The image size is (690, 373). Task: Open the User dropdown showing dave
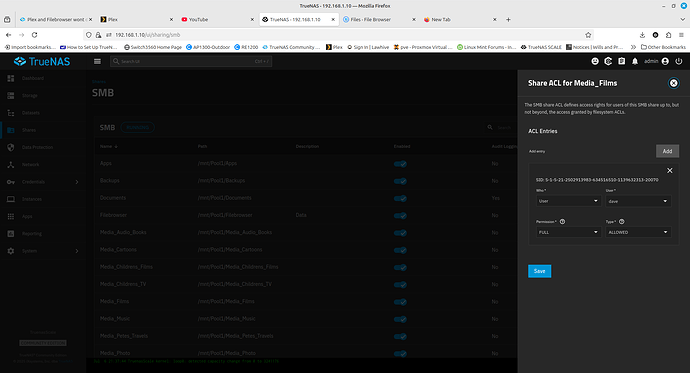point(638,201)
